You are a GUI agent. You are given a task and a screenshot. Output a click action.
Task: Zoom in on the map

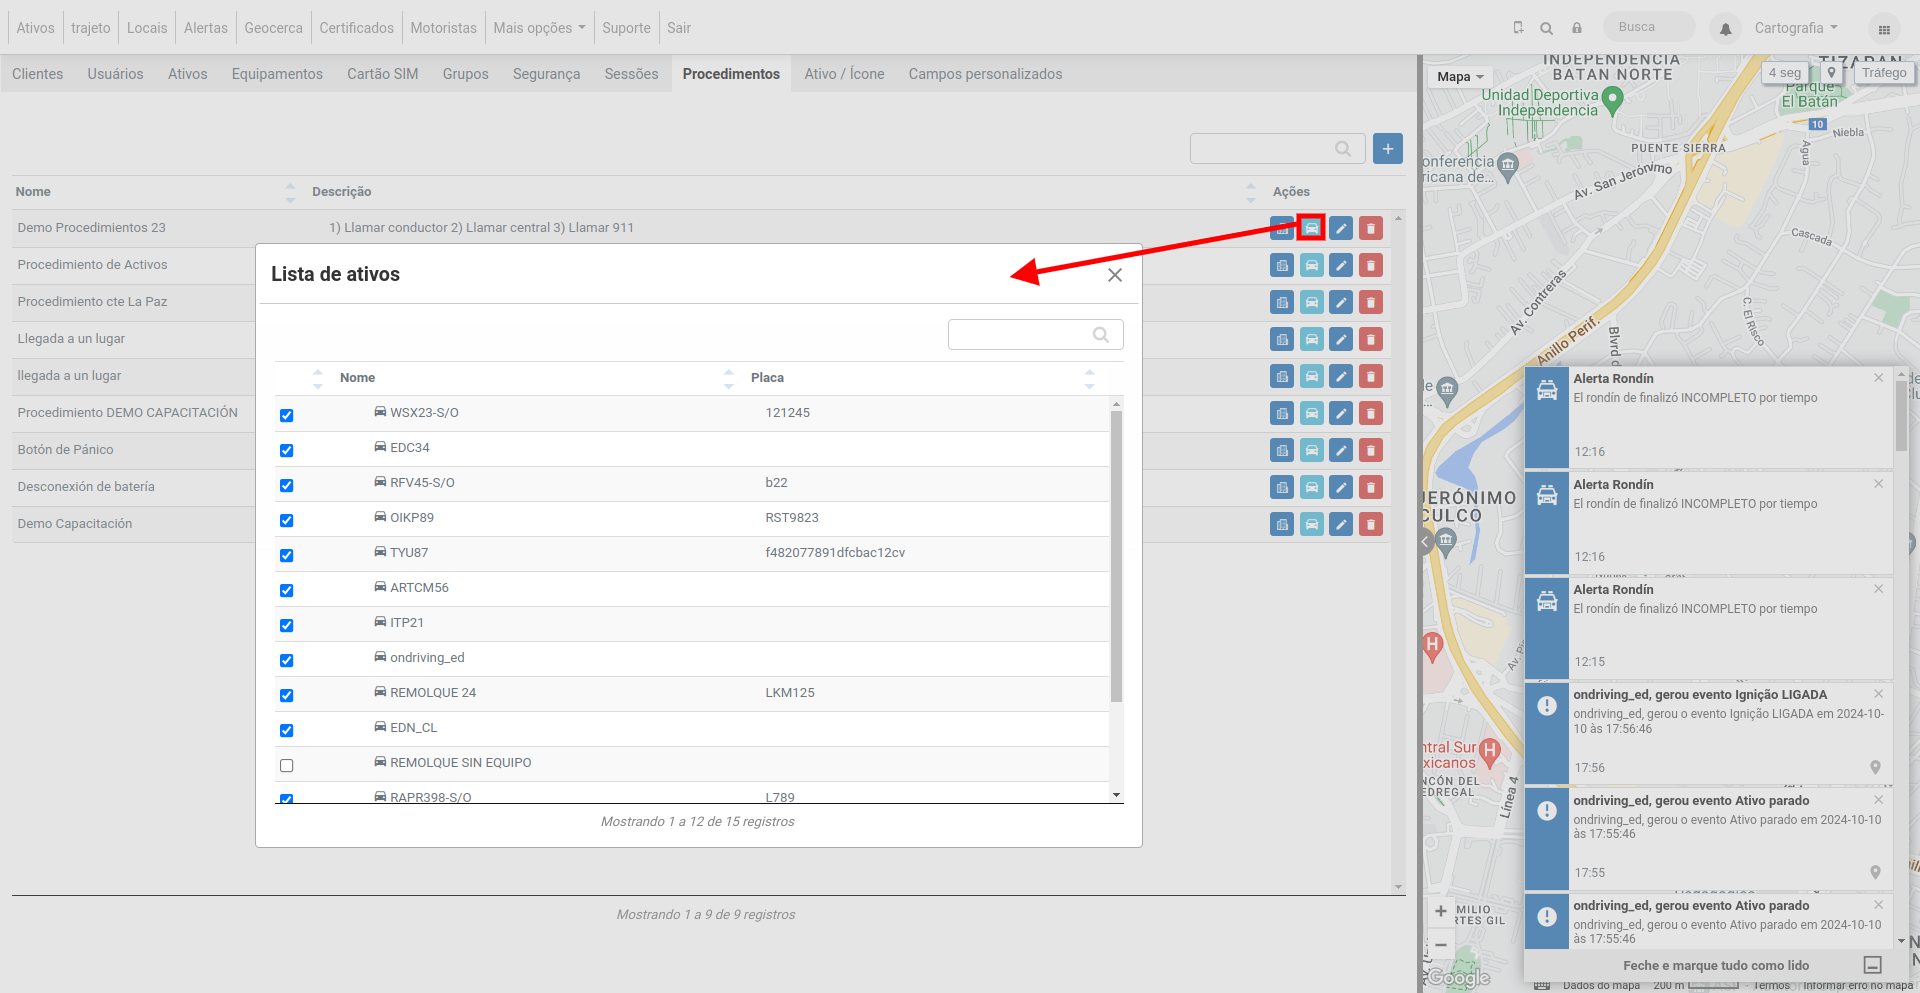[x=1441, y=911]
